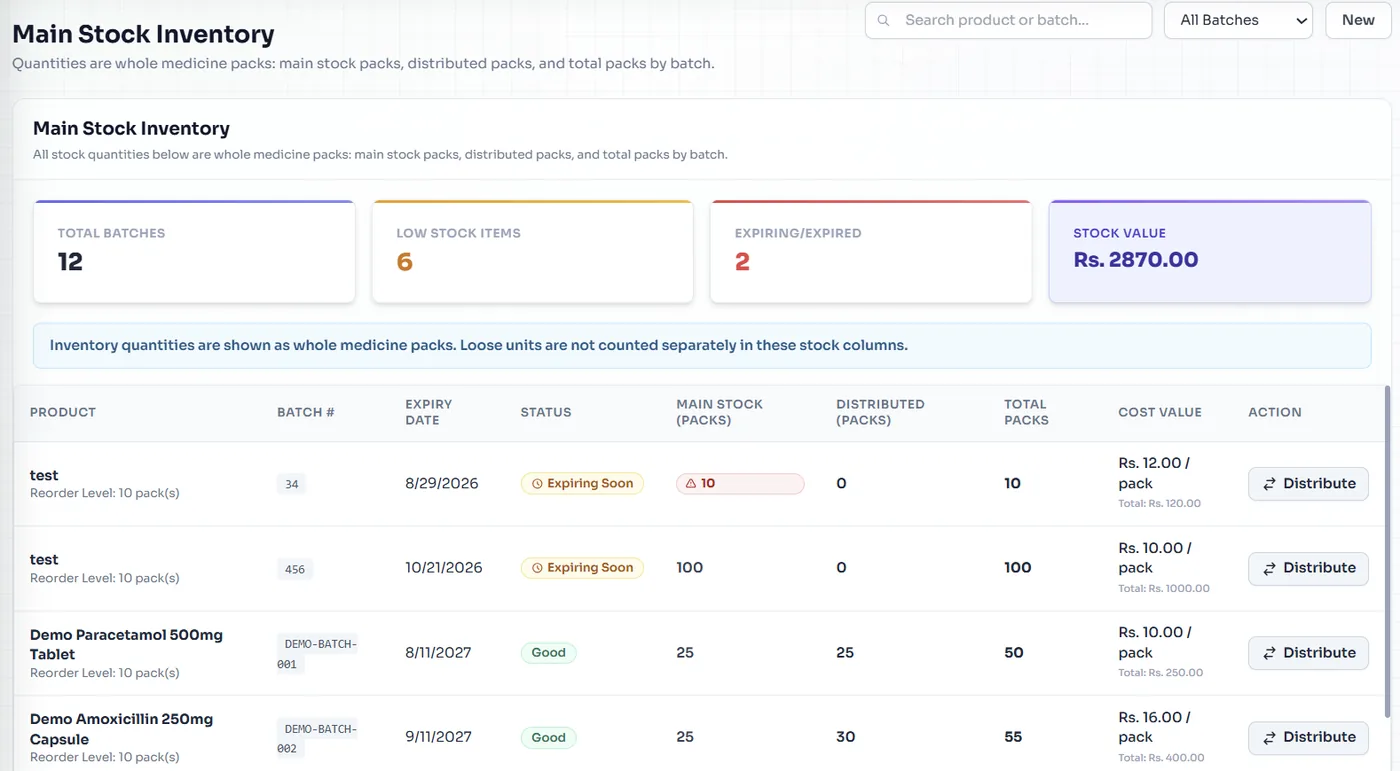Click the Cost Value column header

pos(1160,412)
